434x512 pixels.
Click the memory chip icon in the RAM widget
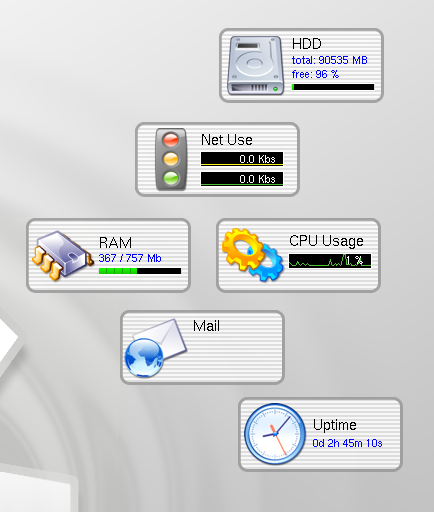(x=62, y=255)
